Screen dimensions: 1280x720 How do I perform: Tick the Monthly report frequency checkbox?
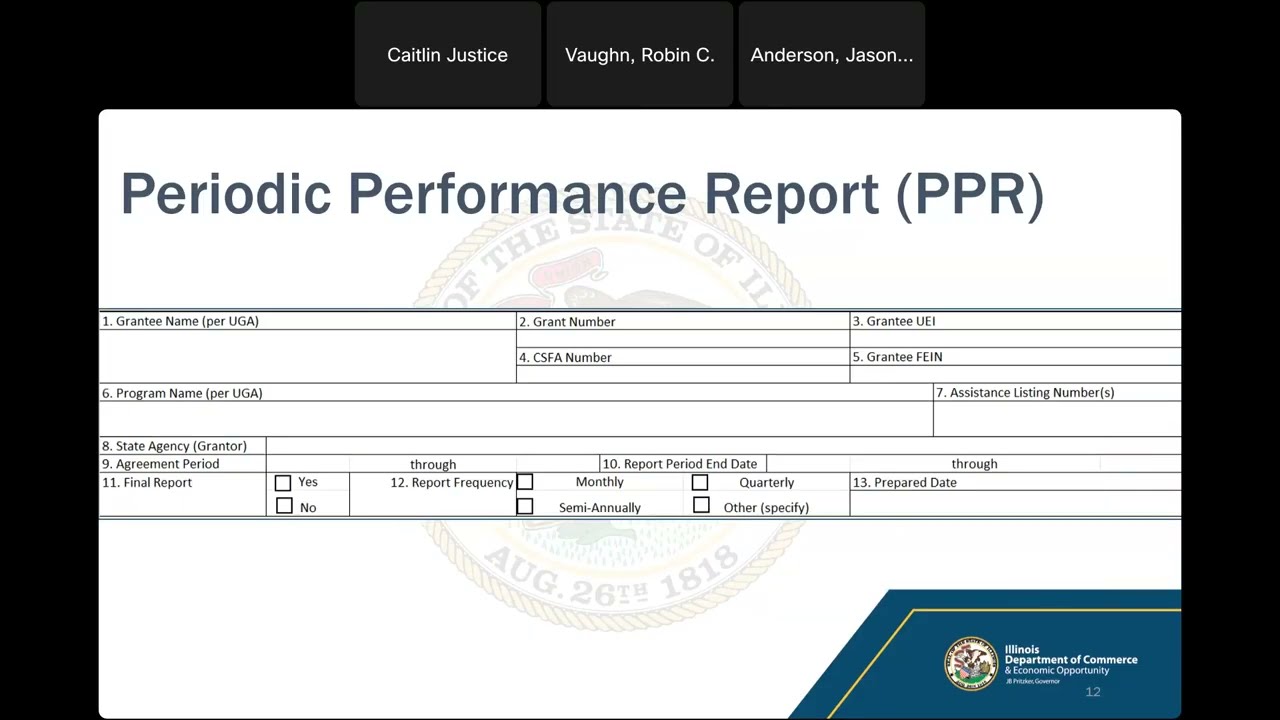pyautogui.click(x=525, y=482)
